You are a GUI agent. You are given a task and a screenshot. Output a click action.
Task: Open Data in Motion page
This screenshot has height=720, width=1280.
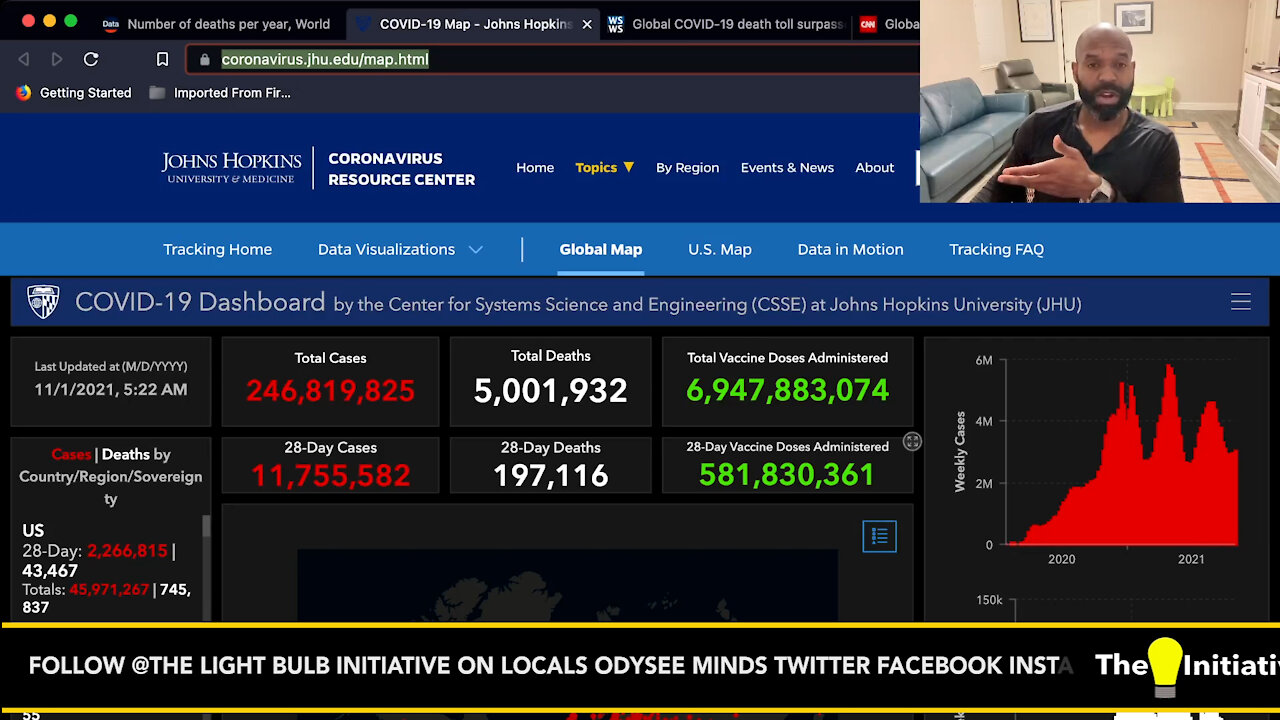(x=850, y=249)
